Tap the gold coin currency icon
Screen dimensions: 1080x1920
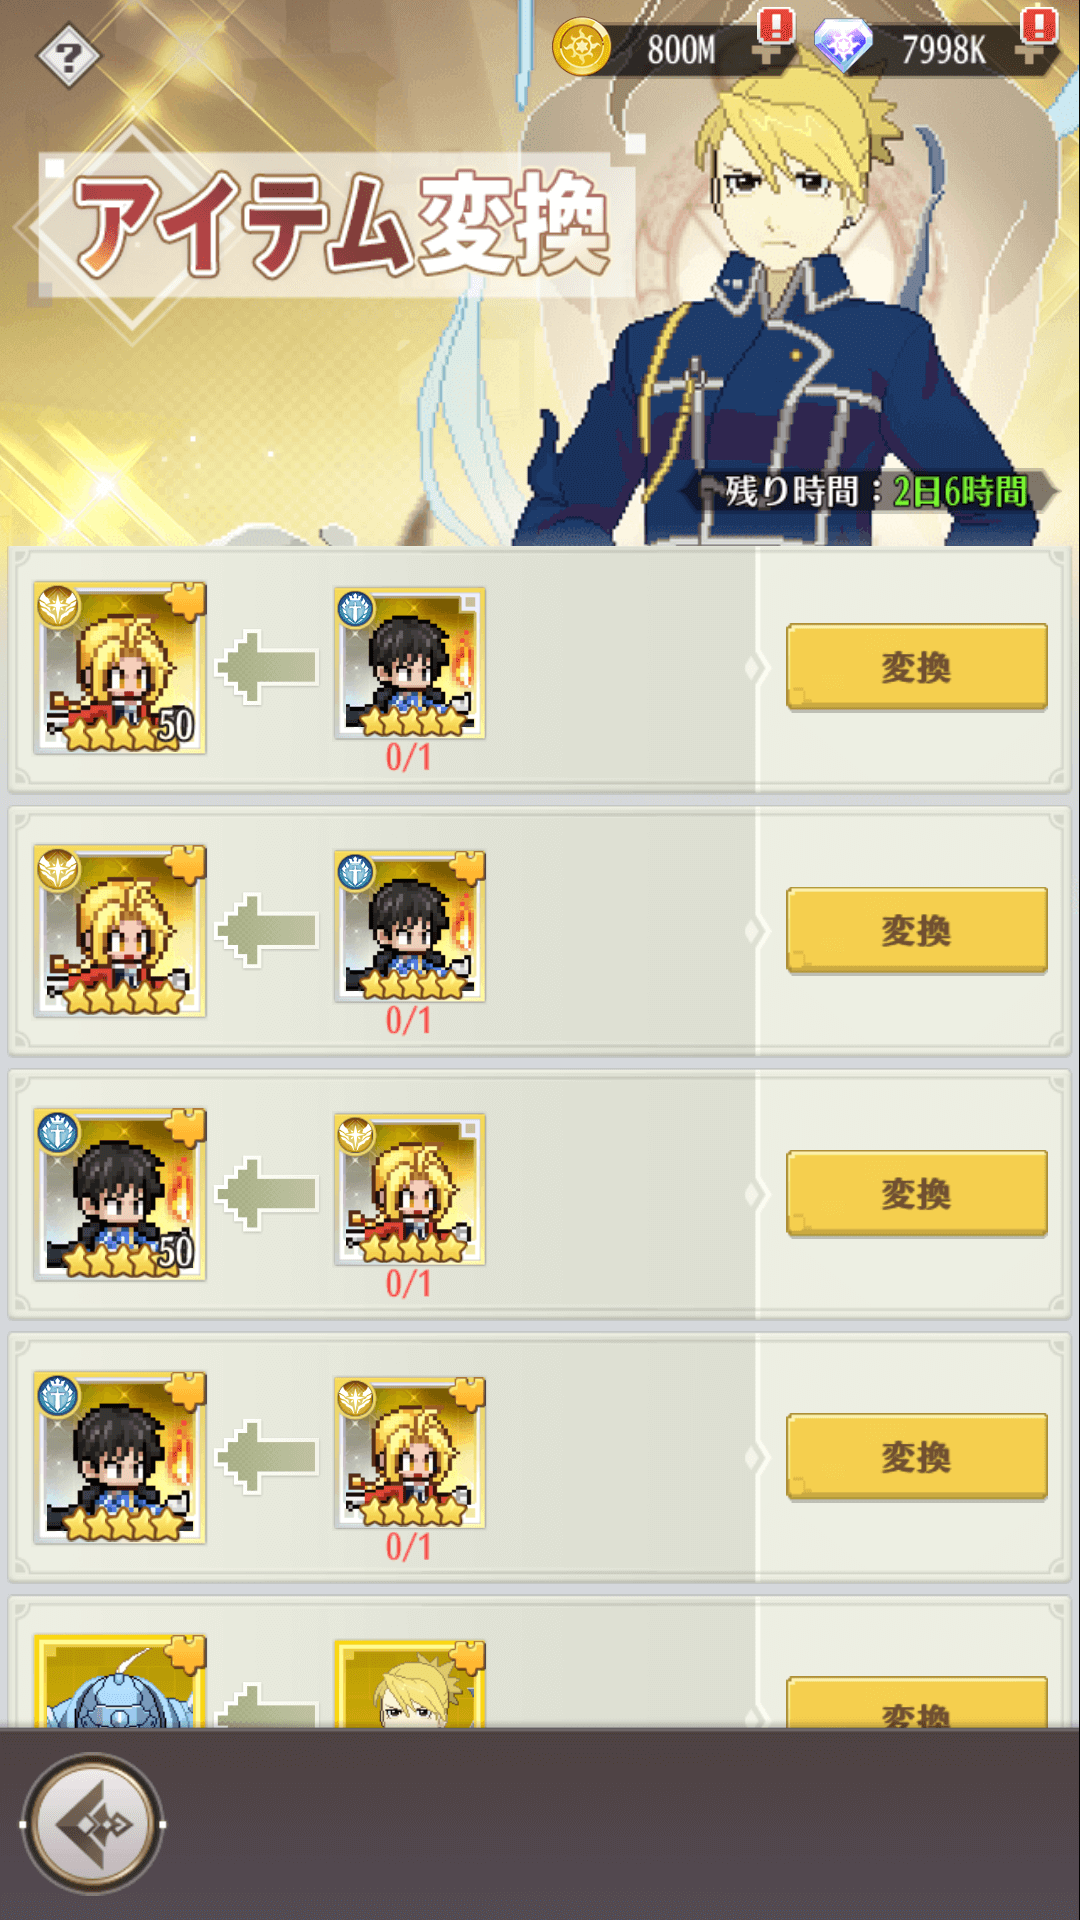pos(582,47)
